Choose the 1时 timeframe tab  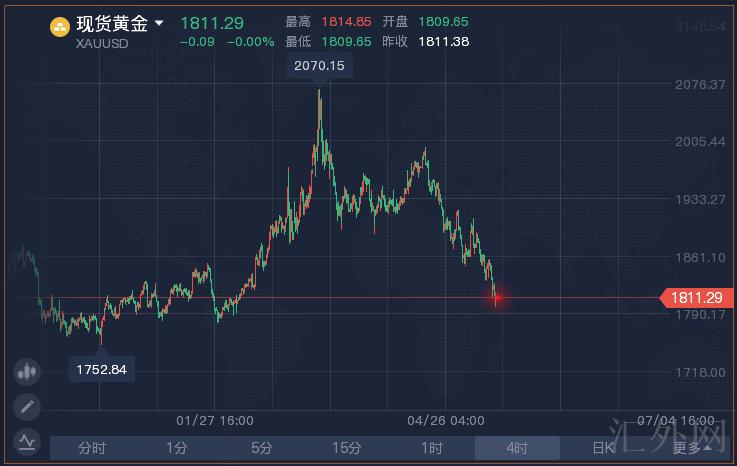click(x=432, y=448)
